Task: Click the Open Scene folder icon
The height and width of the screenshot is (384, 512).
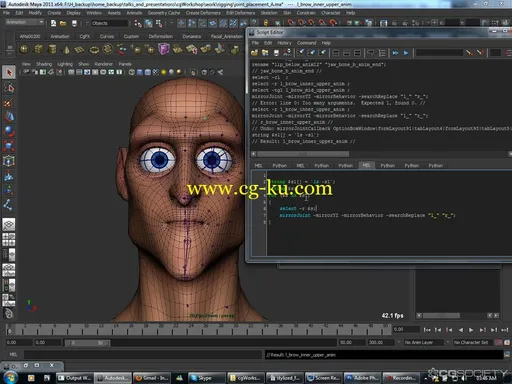Action: tap(63, 23)
